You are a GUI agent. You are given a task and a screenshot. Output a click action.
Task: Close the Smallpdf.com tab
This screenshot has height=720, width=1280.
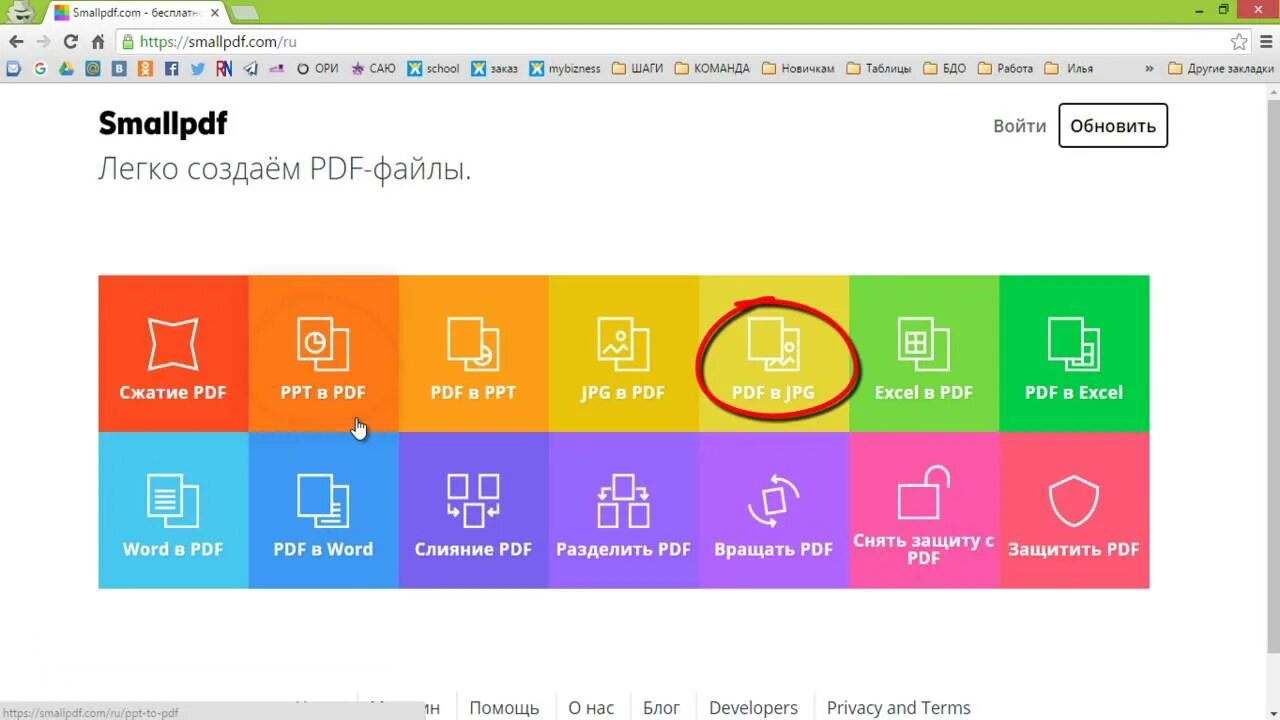tap(212, 13)
